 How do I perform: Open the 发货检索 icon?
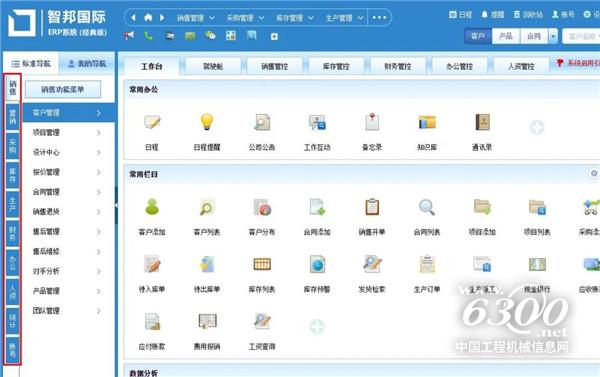(372, 264)
